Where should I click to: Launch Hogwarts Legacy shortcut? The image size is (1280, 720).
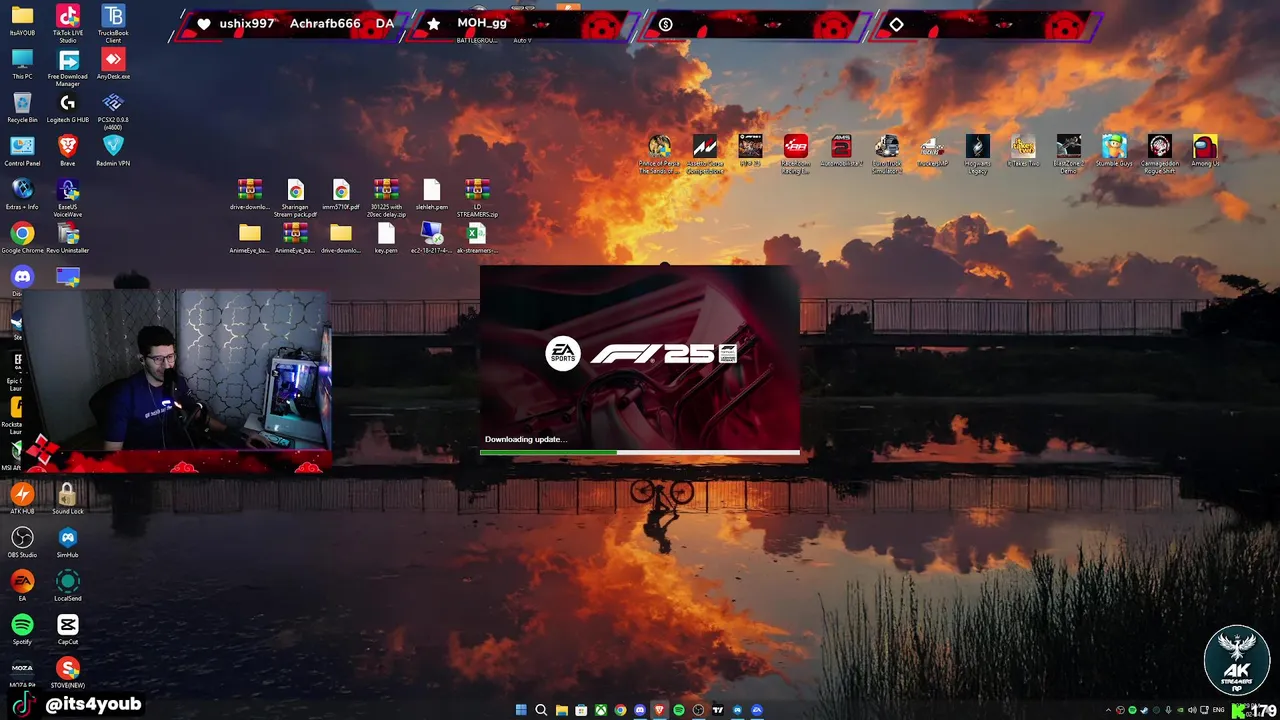(978, 153)
